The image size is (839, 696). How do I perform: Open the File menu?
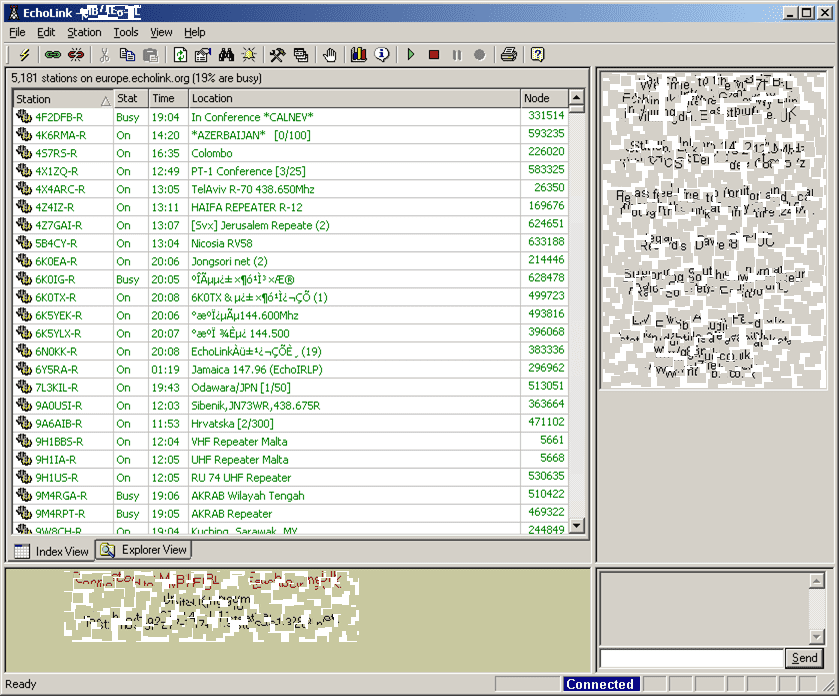tap(17, 32)
